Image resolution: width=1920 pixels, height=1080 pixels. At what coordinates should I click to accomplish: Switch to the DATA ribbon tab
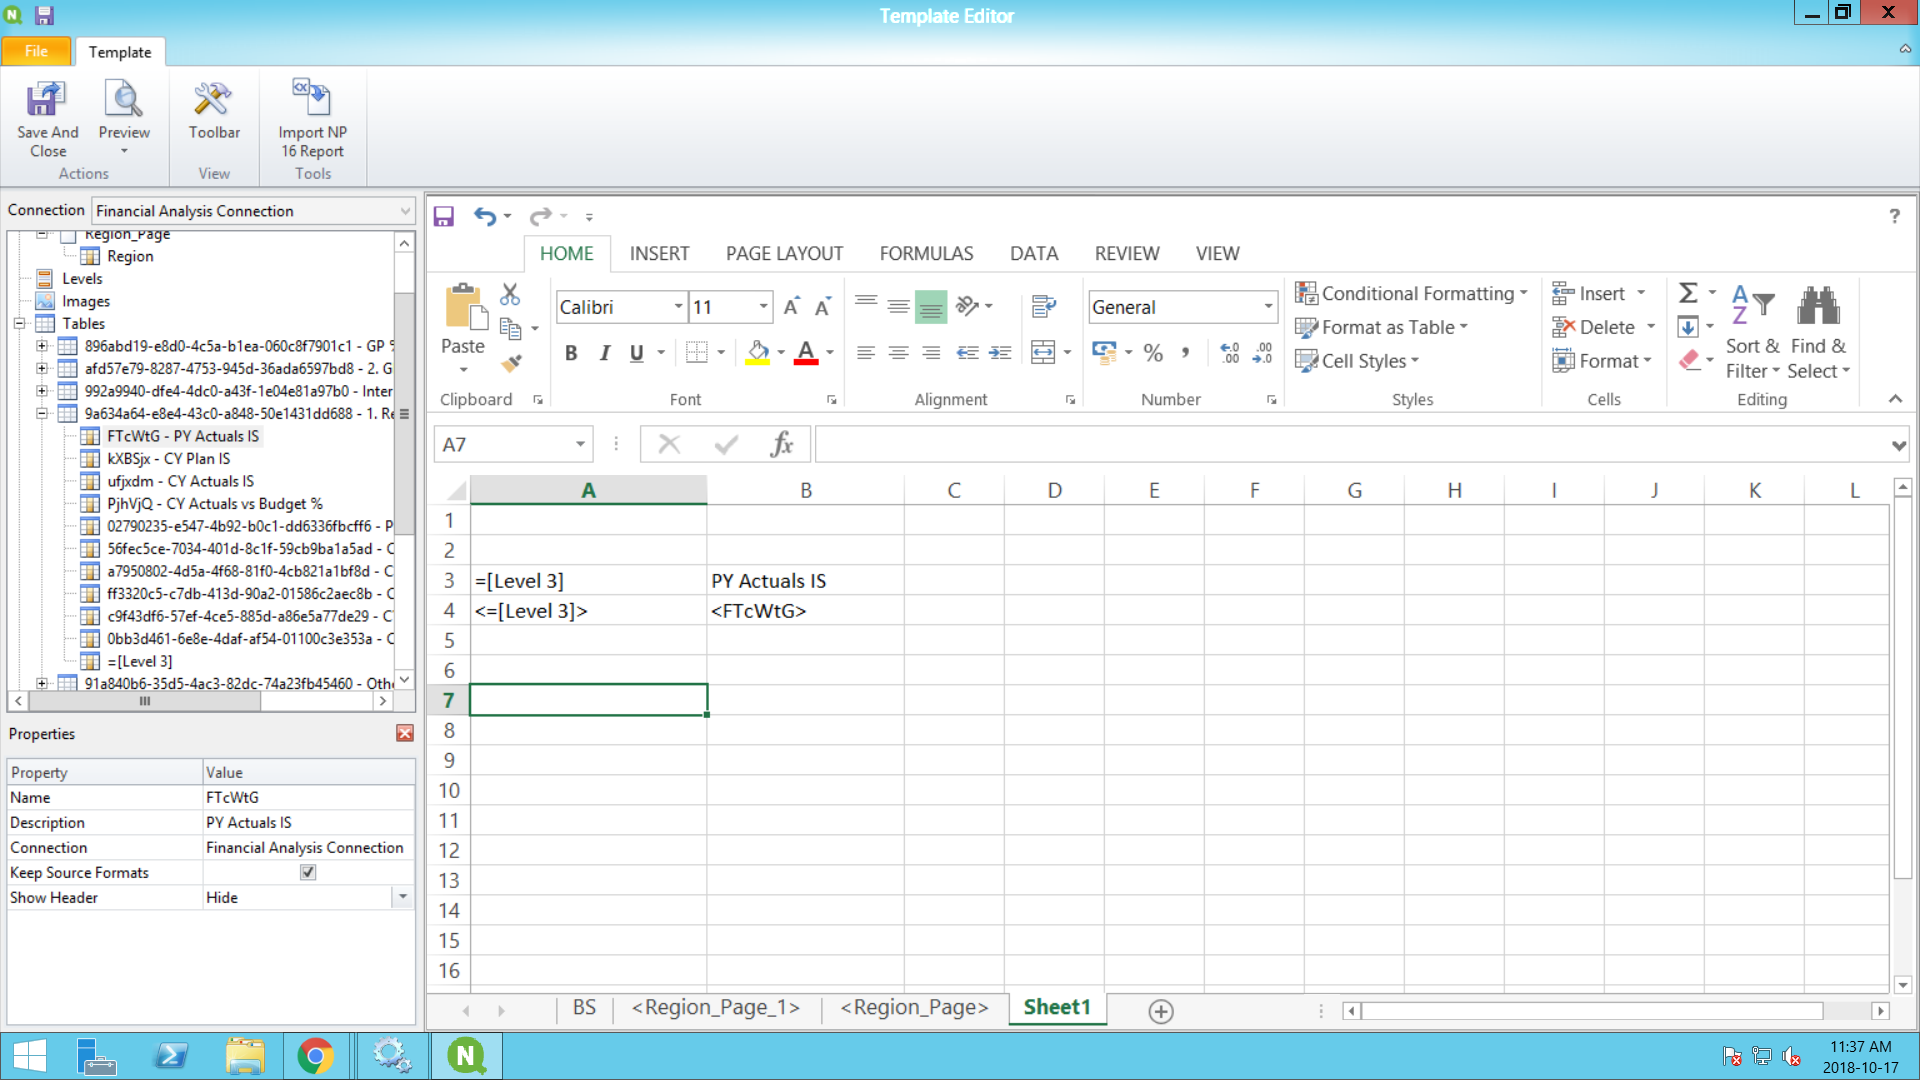pos(1034,254)
